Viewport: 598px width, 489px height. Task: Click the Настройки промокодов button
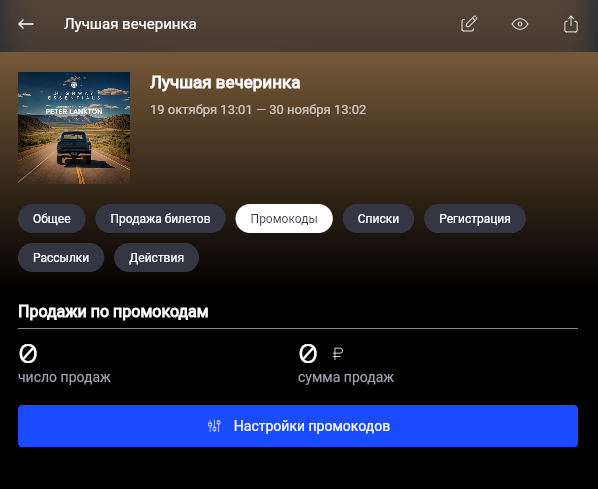[298, 426]
